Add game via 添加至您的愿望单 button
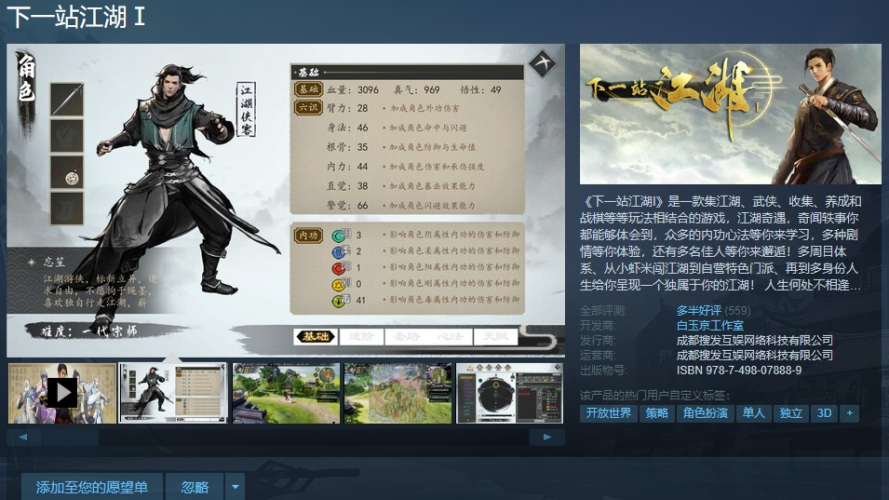 pyautogui.click(x=92, y=487)
